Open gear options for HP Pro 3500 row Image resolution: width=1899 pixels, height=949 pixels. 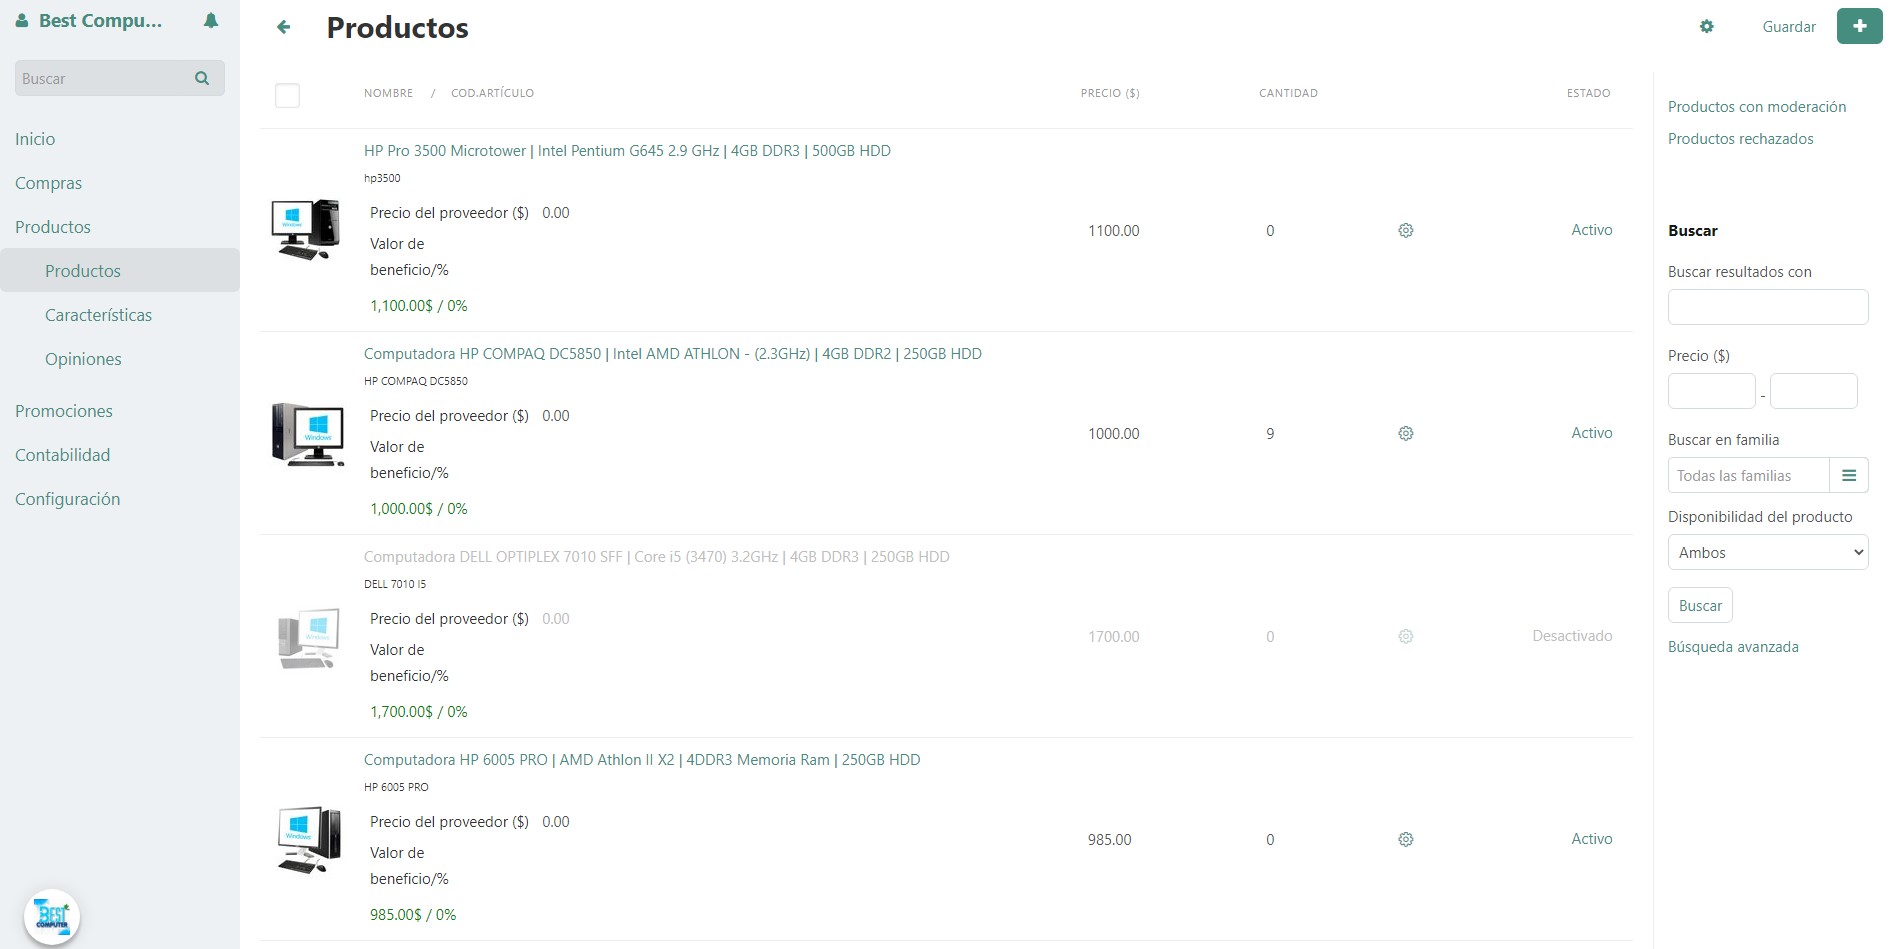1405,231
